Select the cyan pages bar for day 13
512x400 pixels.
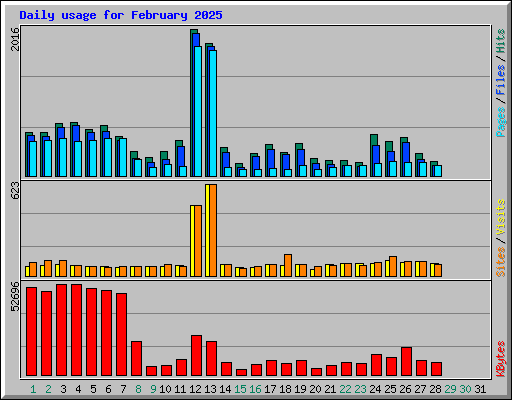point(213,113)
